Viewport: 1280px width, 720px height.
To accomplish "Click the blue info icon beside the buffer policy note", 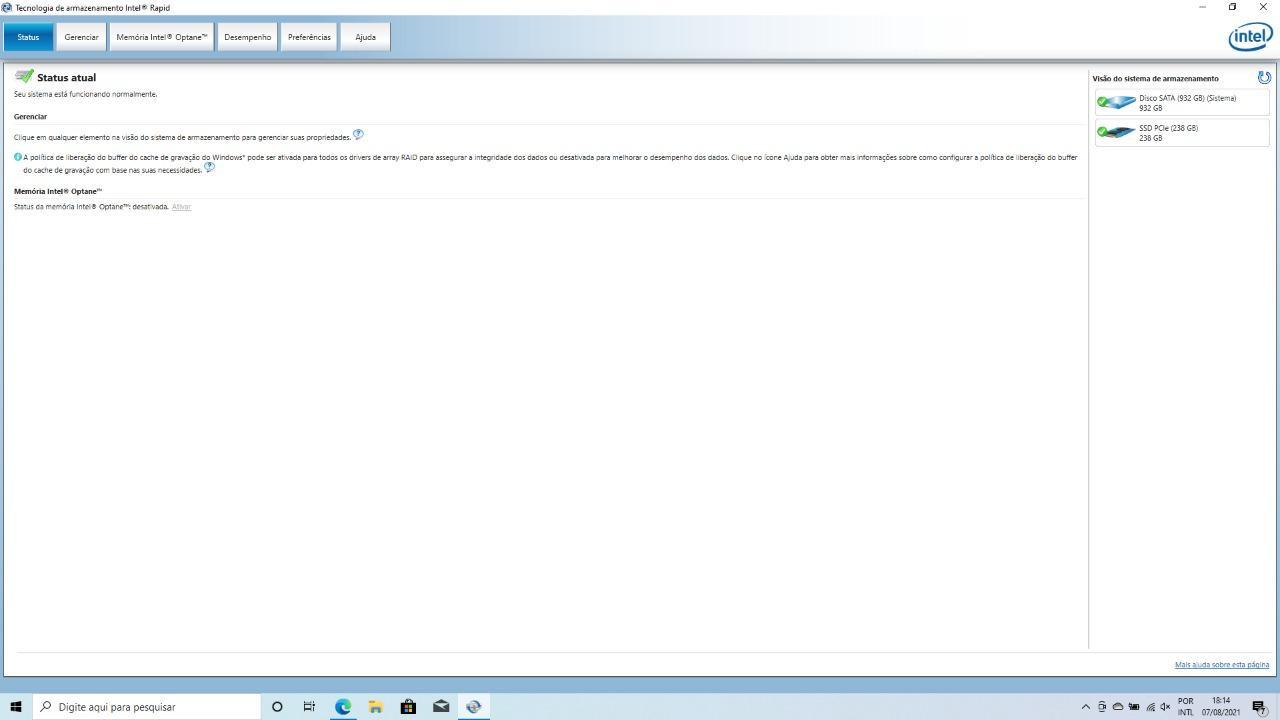I will [x=18, y=157].
